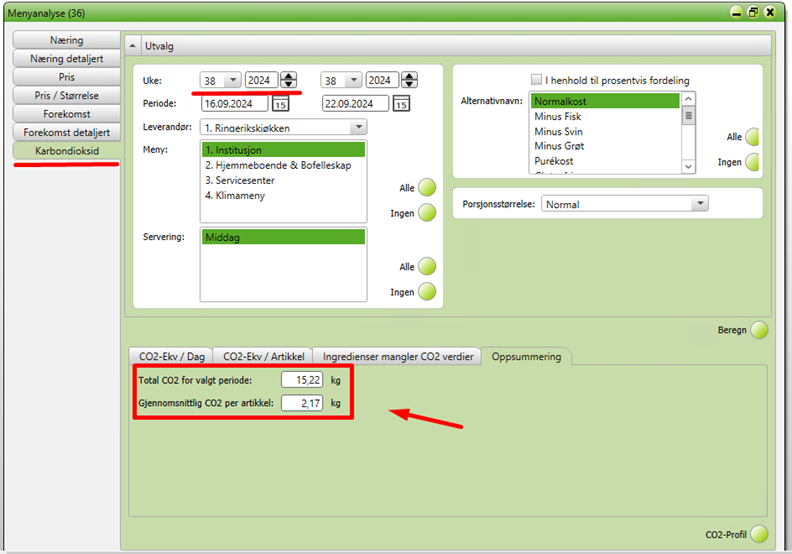Screen dimensions: 792x554
Task: Click the green Beregn button
Action: 759,330
